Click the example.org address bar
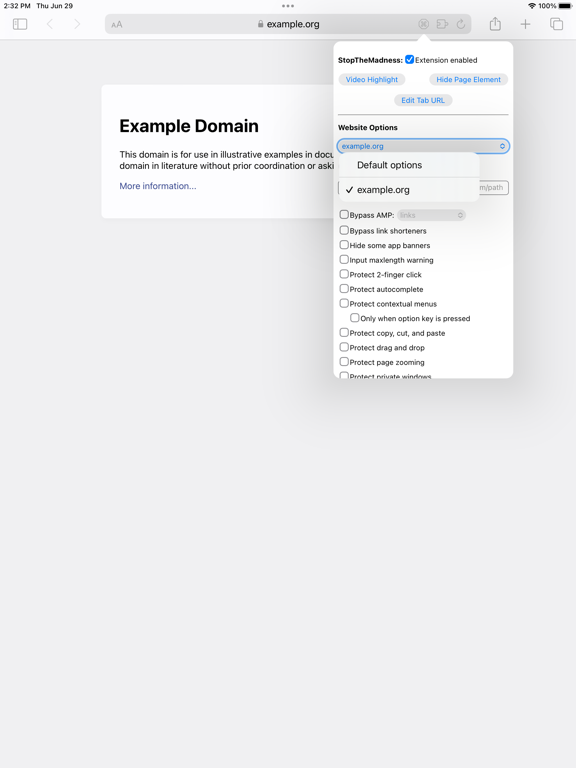This screenshot has height=768, width=576. coord(288,24)
